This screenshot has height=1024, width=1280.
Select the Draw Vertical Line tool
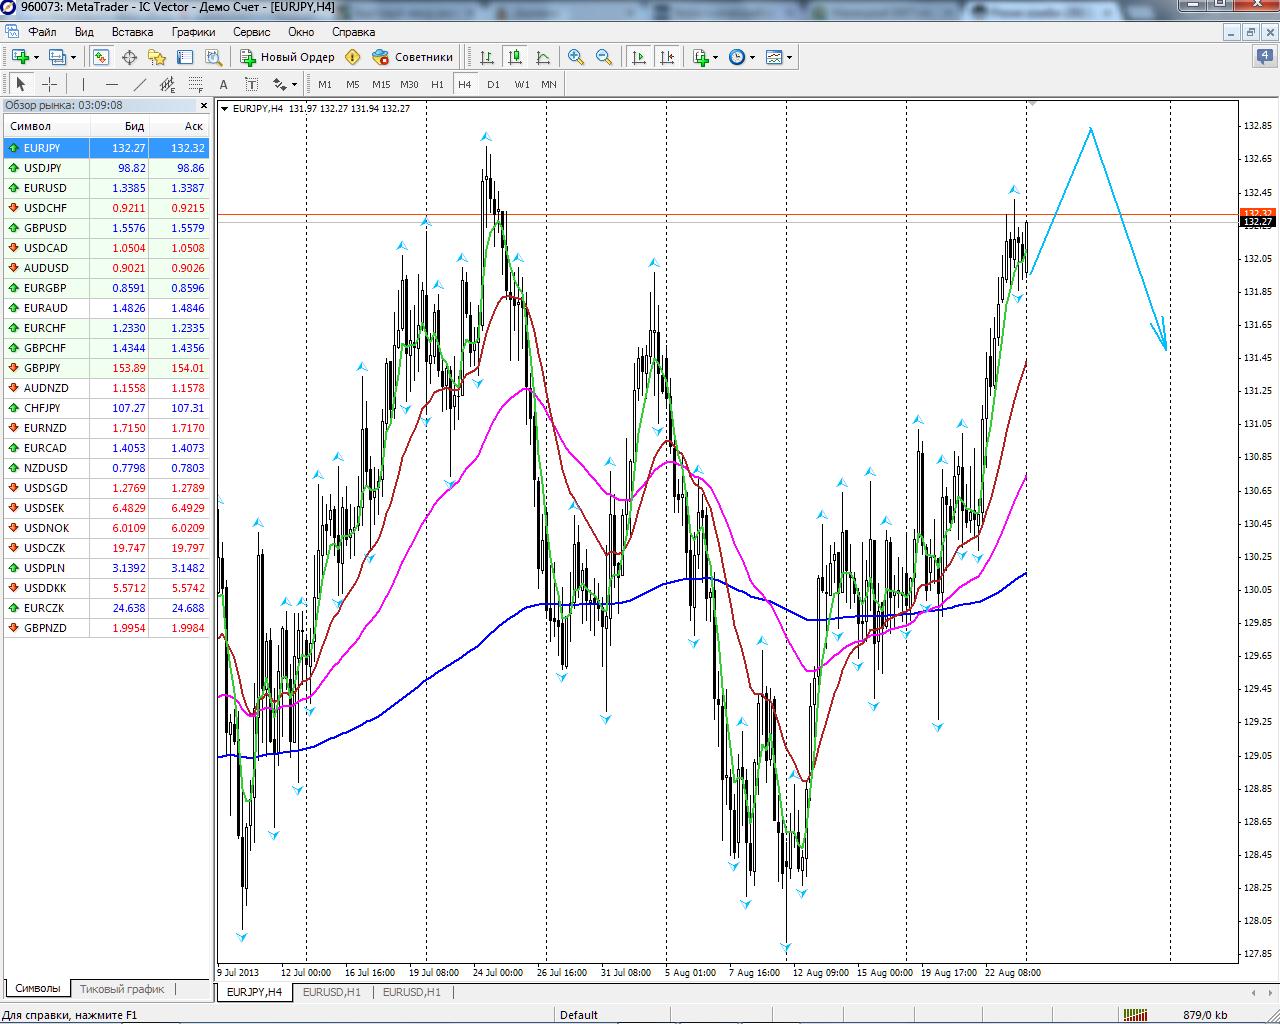[83, 85]
